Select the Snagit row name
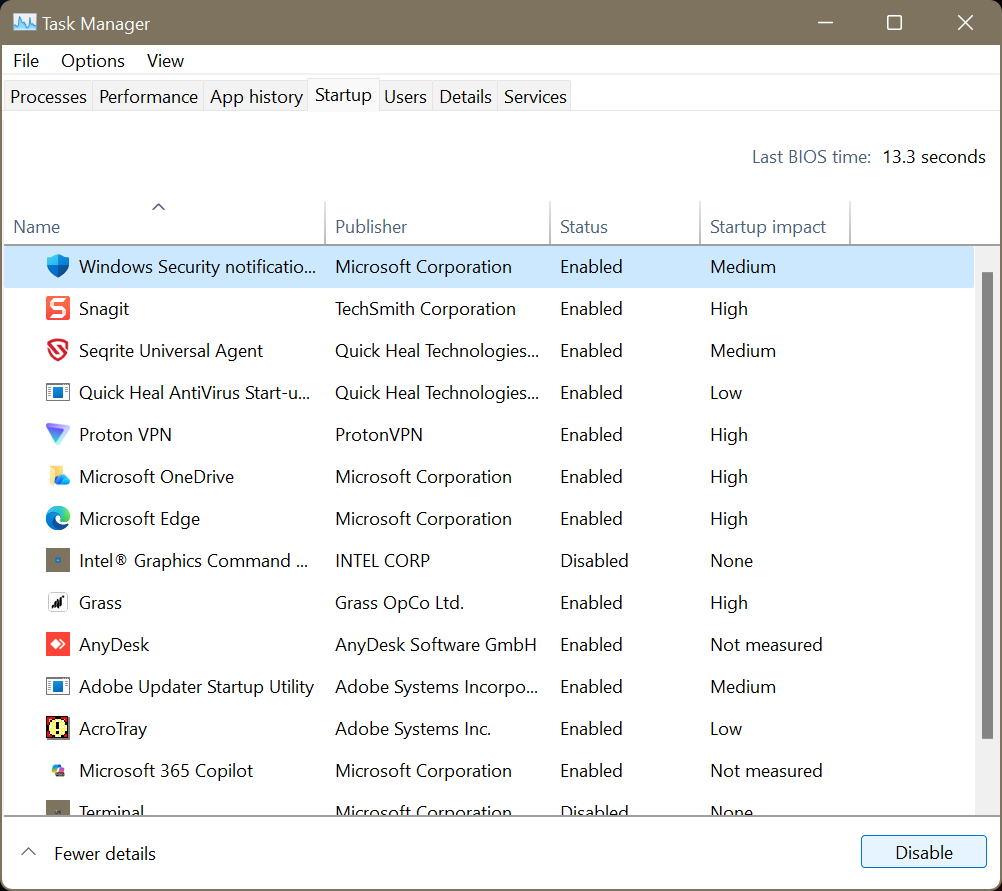Viewport: 1002px width, 891px height. [104, 309]
